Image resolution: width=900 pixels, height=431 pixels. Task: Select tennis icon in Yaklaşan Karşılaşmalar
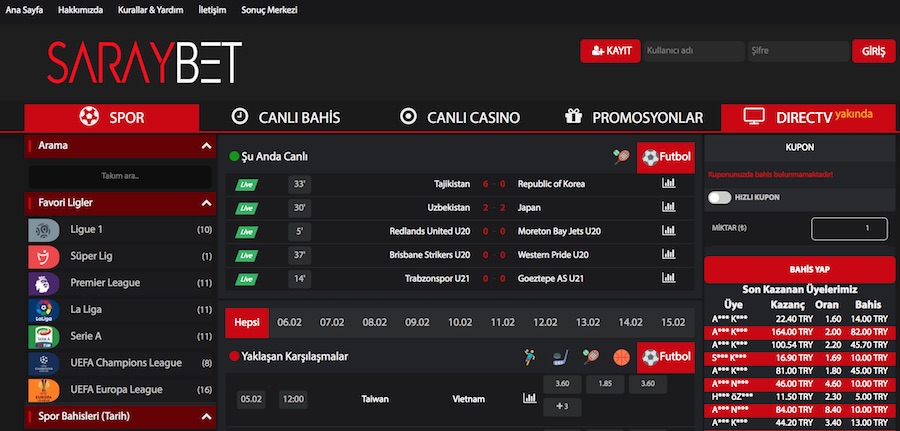(591, 357)
